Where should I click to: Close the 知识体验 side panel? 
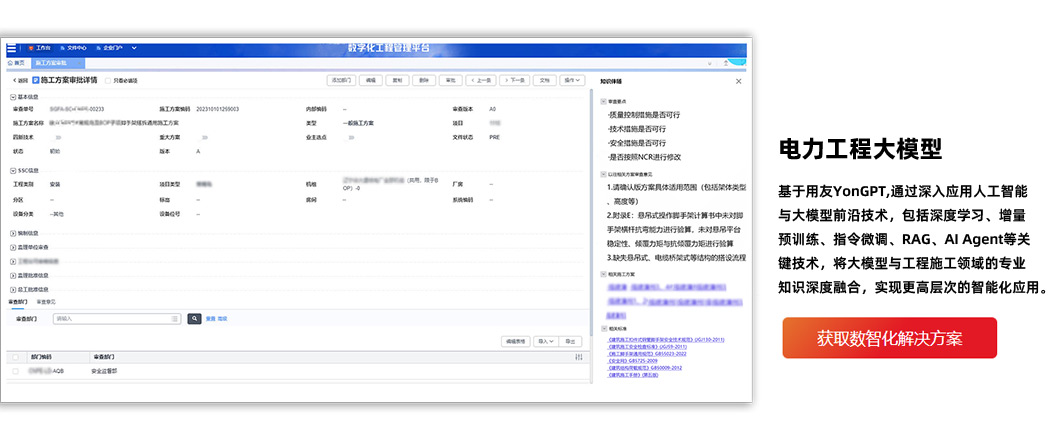(739, 81)
